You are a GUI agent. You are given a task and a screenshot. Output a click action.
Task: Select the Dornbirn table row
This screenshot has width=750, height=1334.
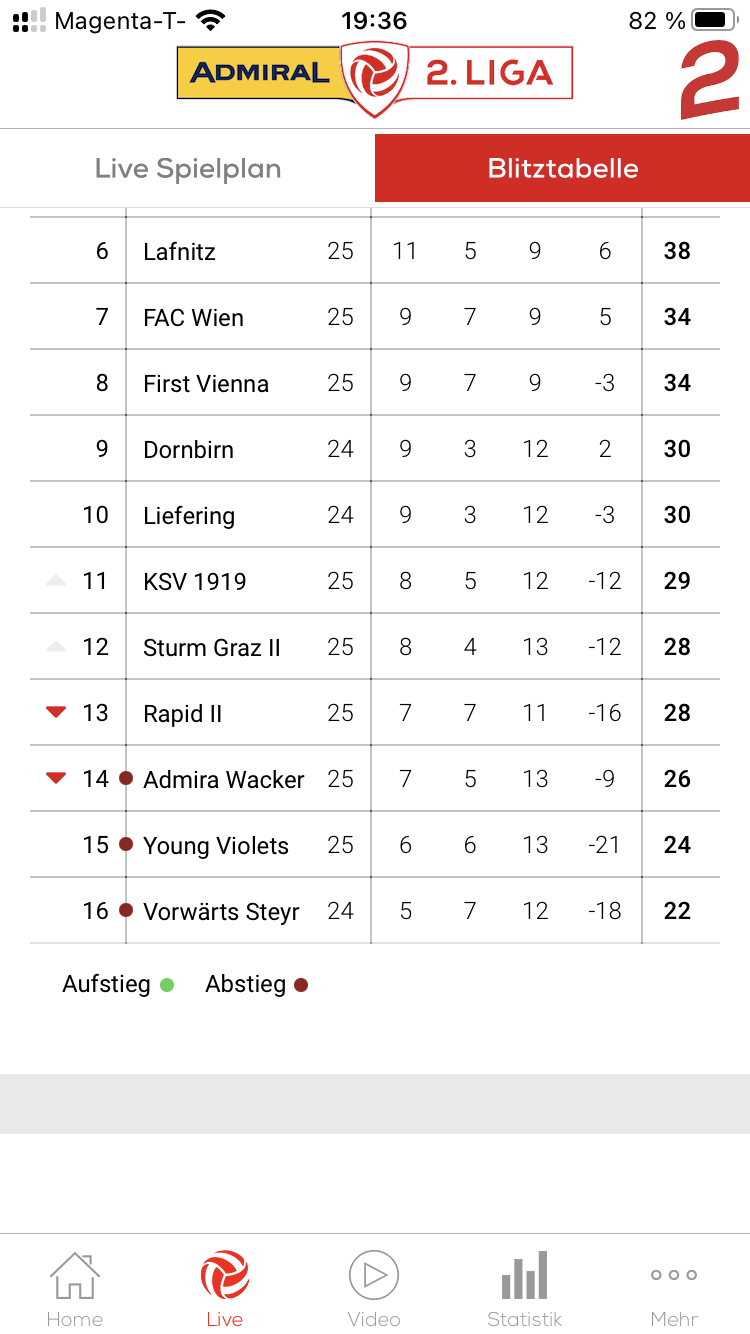click(375, 449)
